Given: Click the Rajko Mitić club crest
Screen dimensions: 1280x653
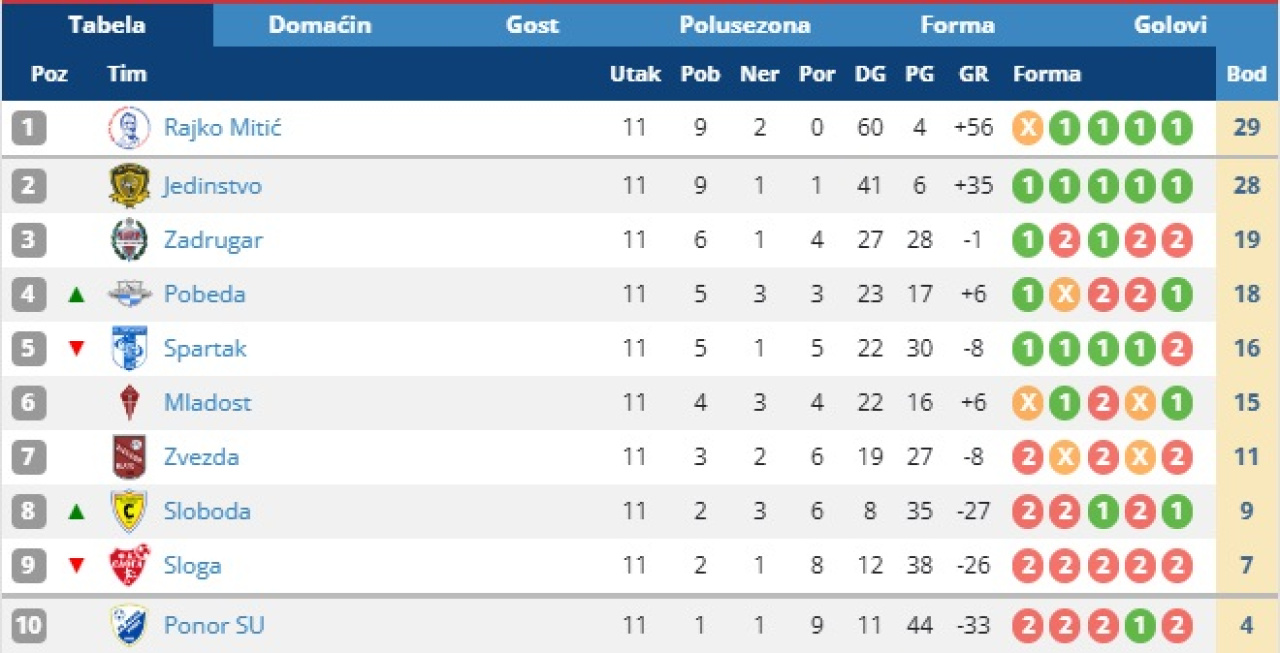Looking at the screenshot, I should [129, 128].
